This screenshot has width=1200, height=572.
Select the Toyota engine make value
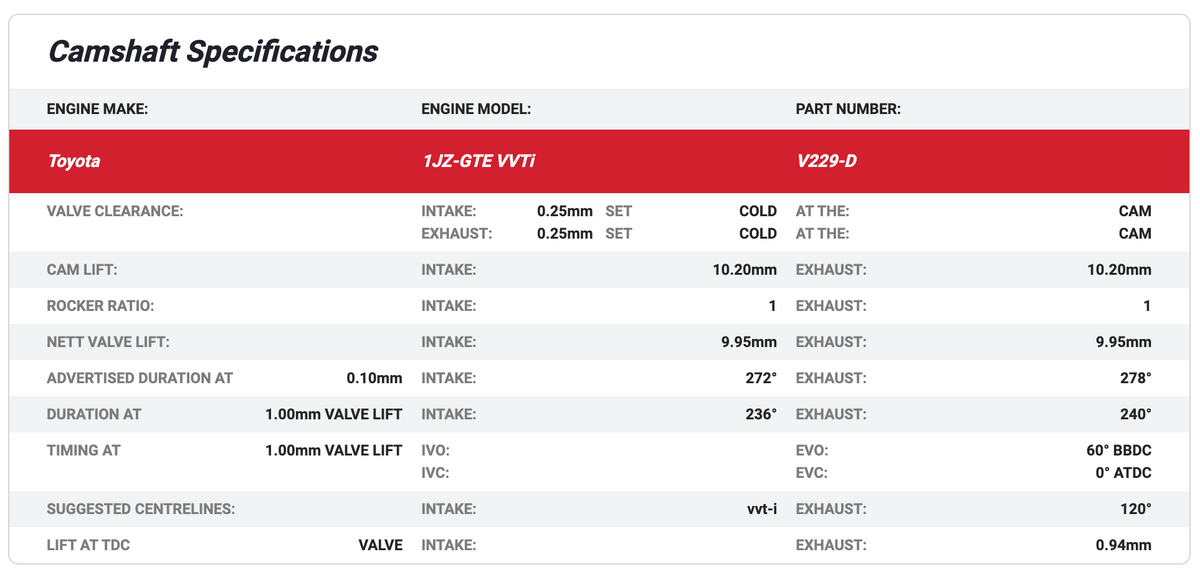tap(74, 161)
